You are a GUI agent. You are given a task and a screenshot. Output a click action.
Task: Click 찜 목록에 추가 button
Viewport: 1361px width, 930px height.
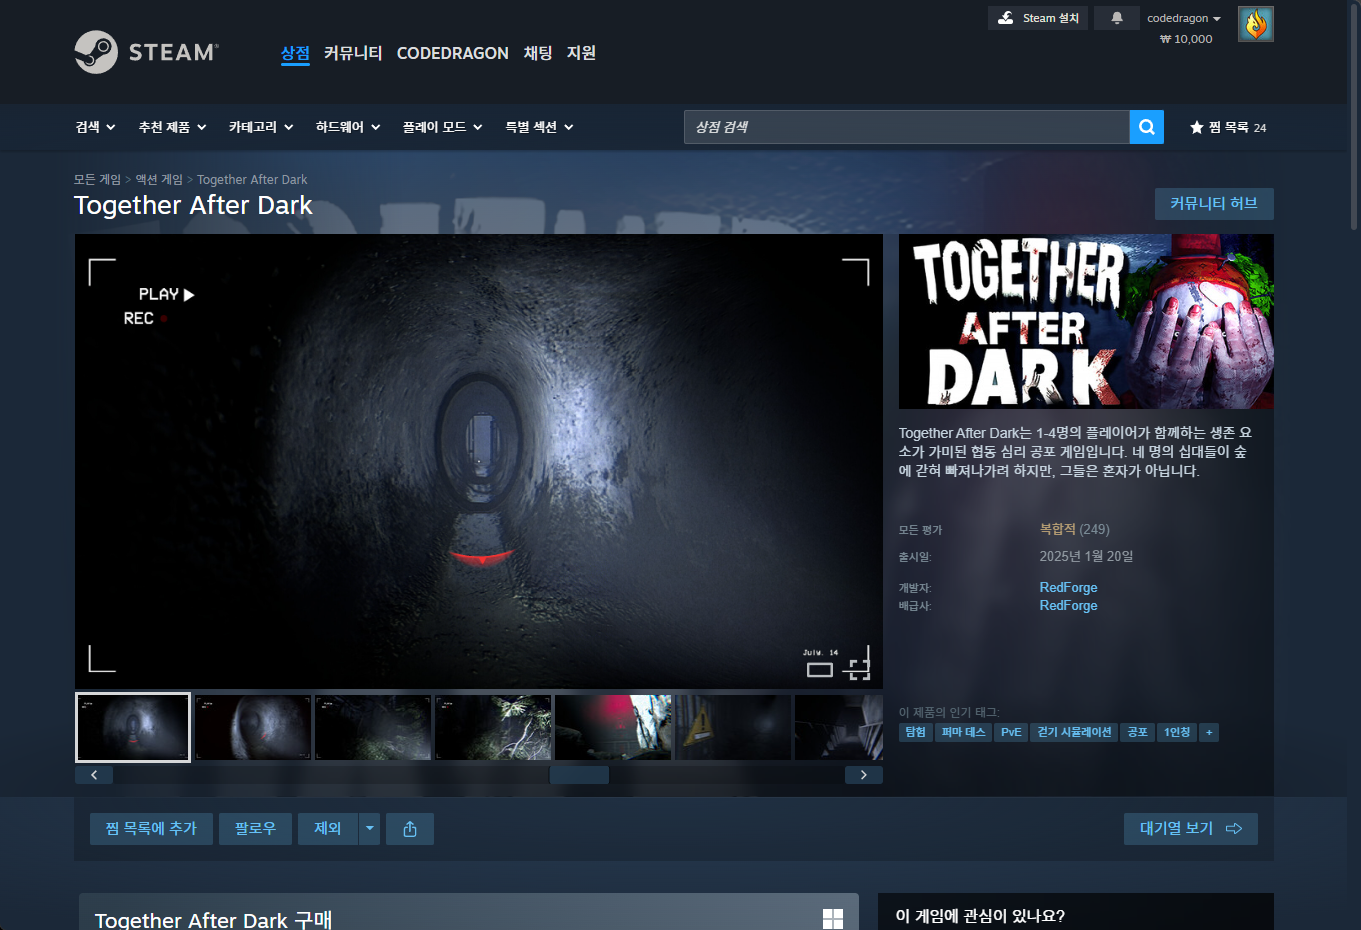[x=151, y=829]
